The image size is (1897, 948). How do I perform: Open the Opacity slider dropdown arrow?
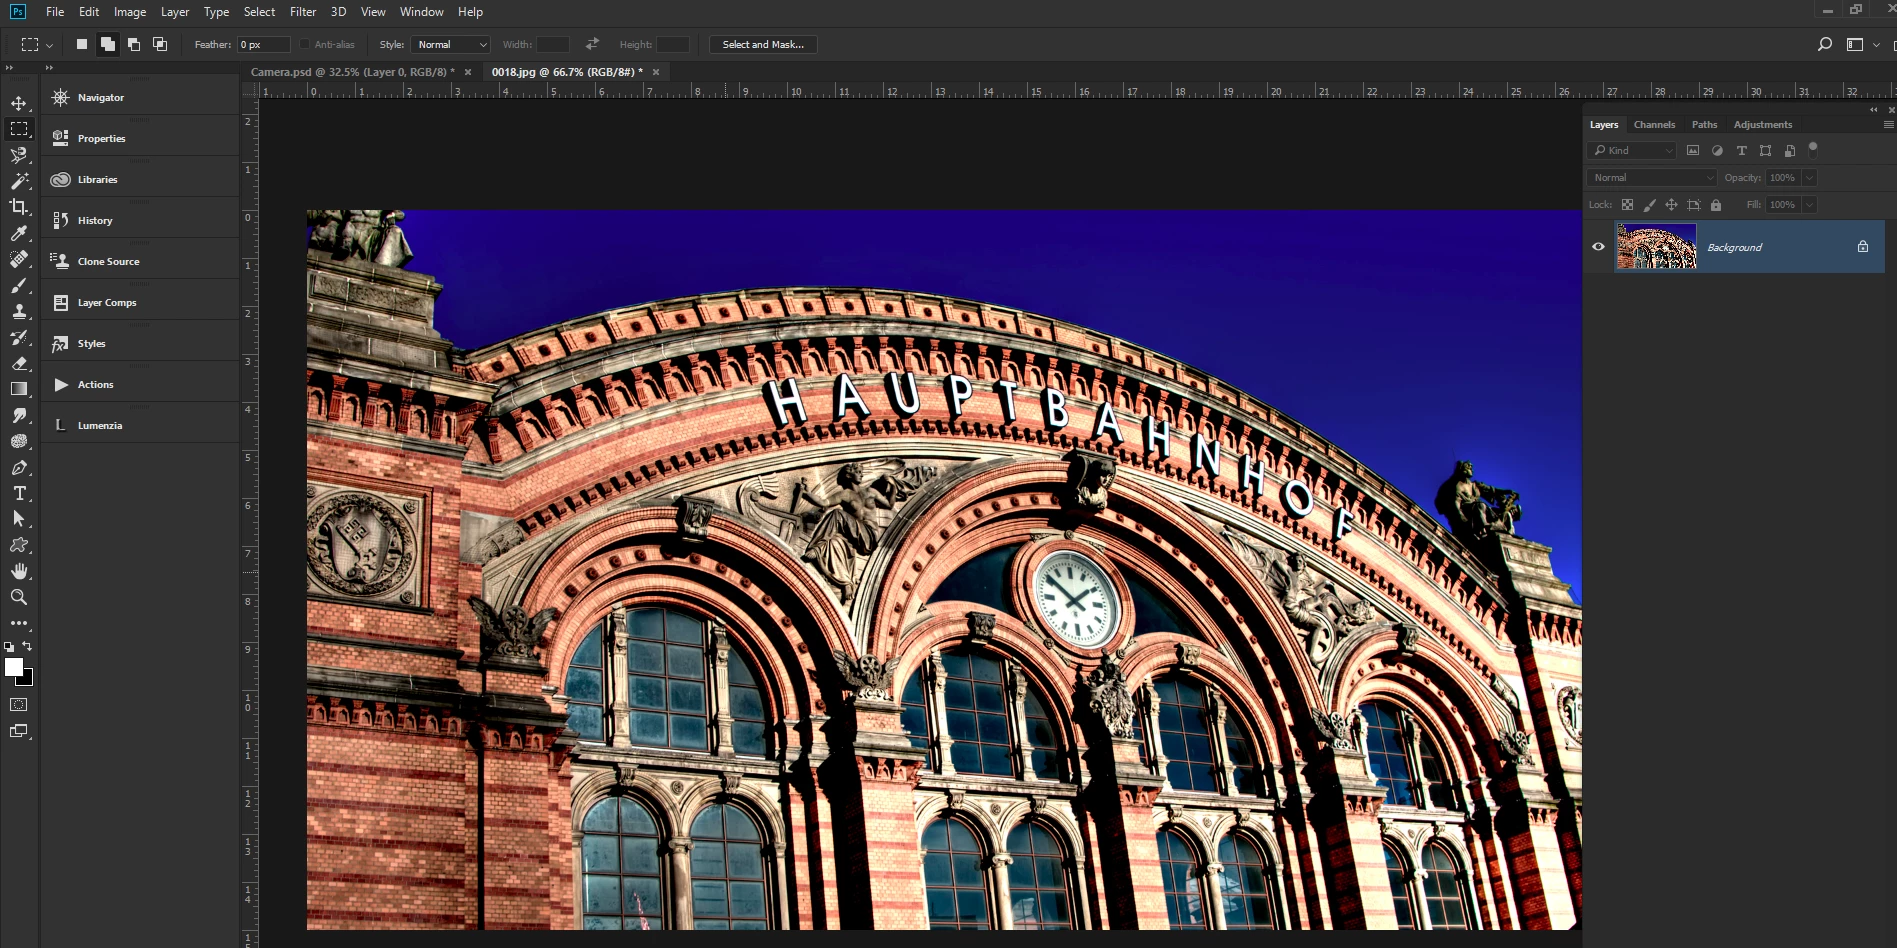coord(1809,177)
